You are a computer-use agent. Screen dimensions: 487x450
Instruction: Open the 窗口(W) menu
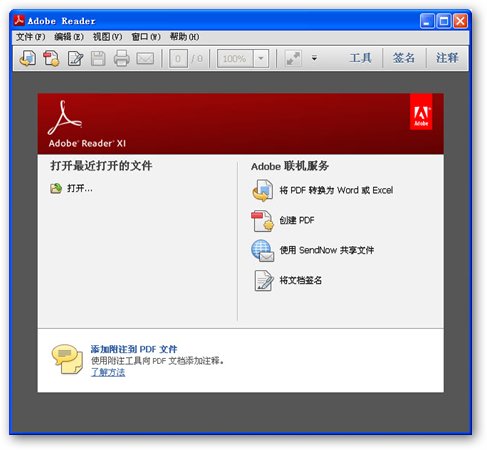(146, 37)
